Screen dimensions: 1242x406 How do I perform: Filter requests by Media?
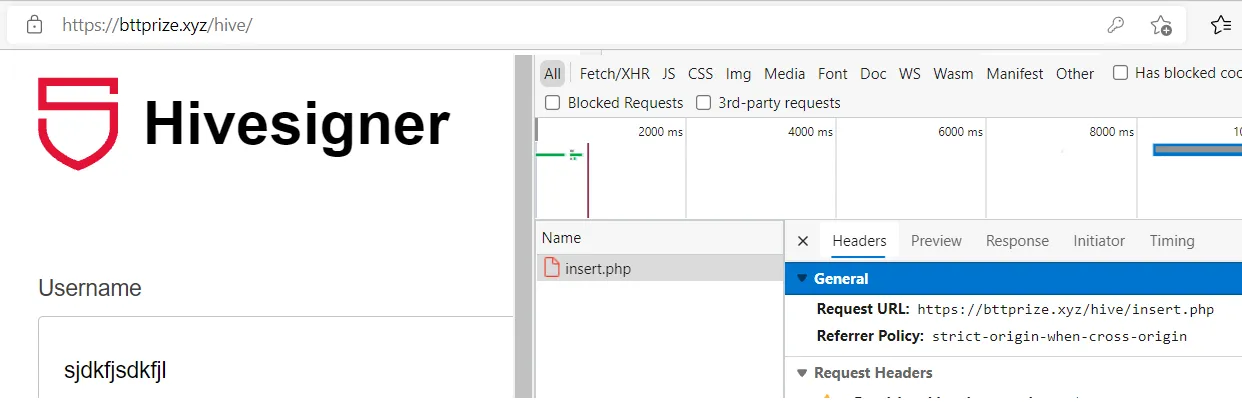pos(785,73)
